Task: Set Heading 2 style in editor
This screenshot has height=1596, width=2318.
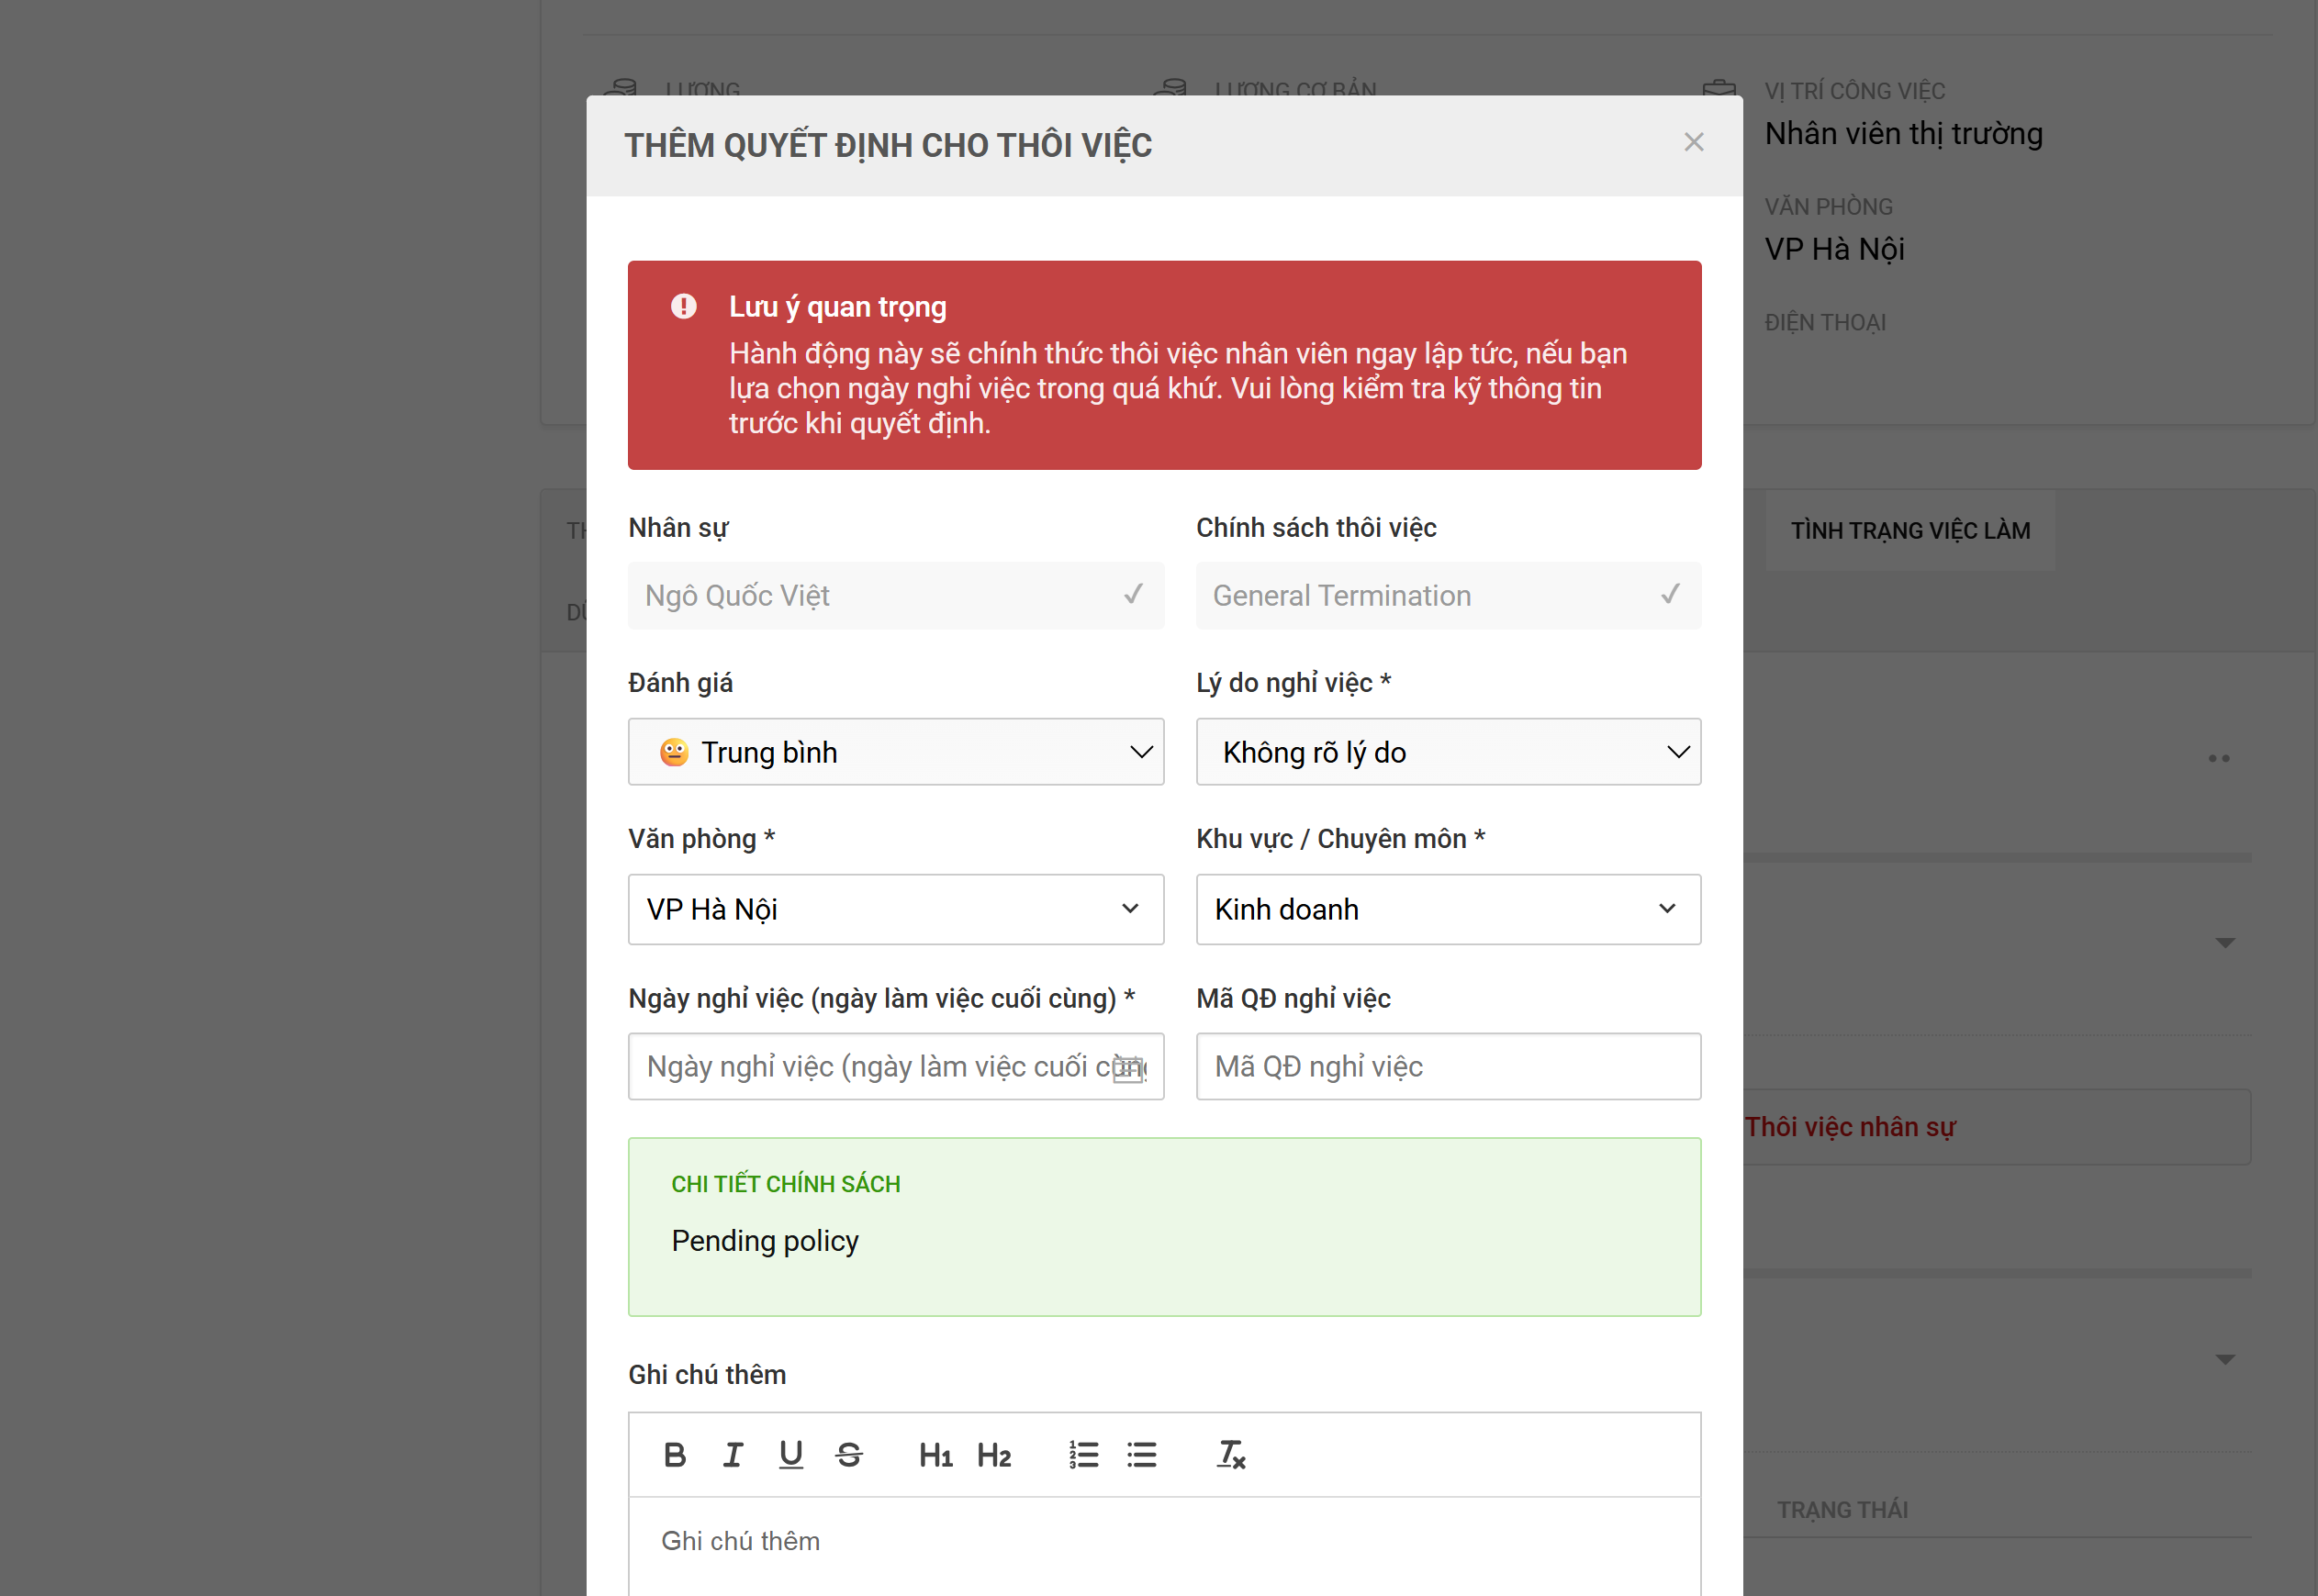Action: 994,1455
